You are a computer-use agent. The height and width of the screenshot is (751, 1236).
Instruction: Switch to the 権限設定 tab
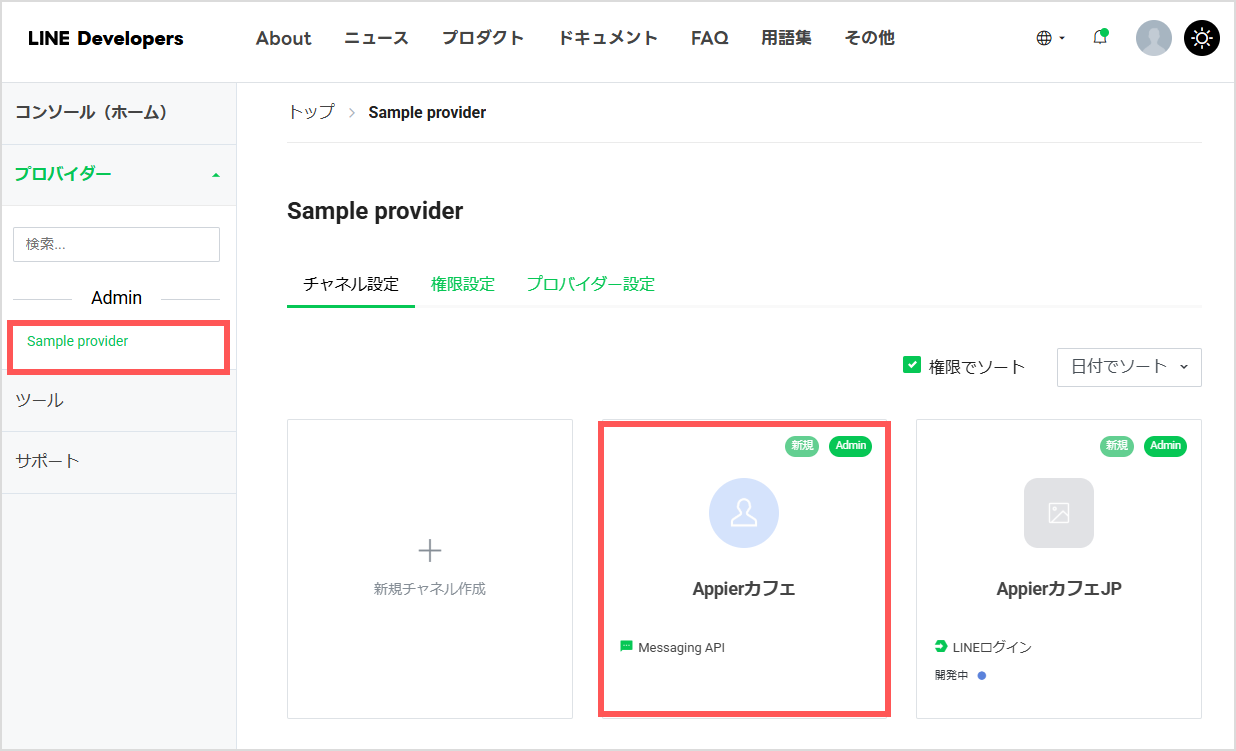463,284
